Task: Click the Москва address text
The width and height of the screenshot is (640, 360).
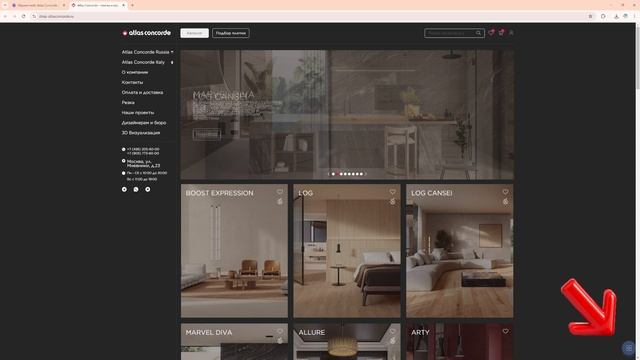Action: click(x=143, y=164)
